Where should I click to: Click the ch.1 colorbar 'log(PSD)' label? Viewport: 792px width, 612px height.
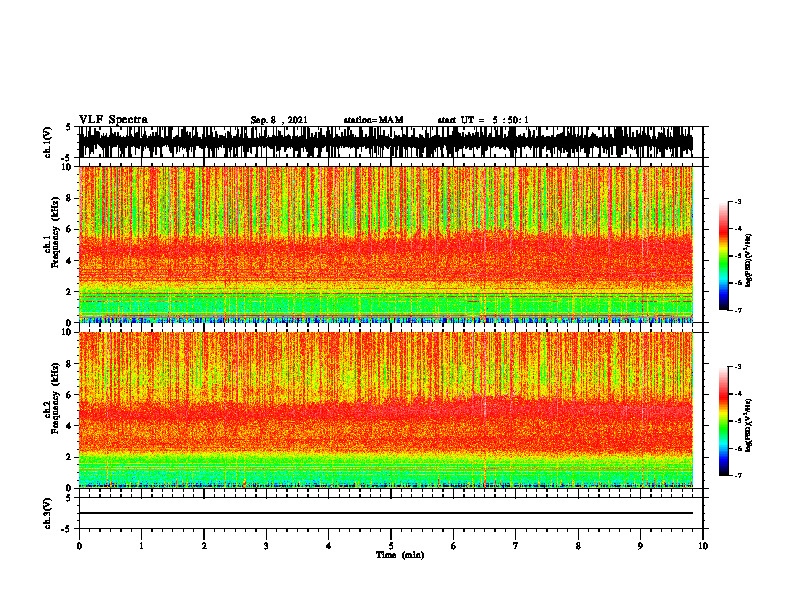pyautogui.click(x=749, y=261)
